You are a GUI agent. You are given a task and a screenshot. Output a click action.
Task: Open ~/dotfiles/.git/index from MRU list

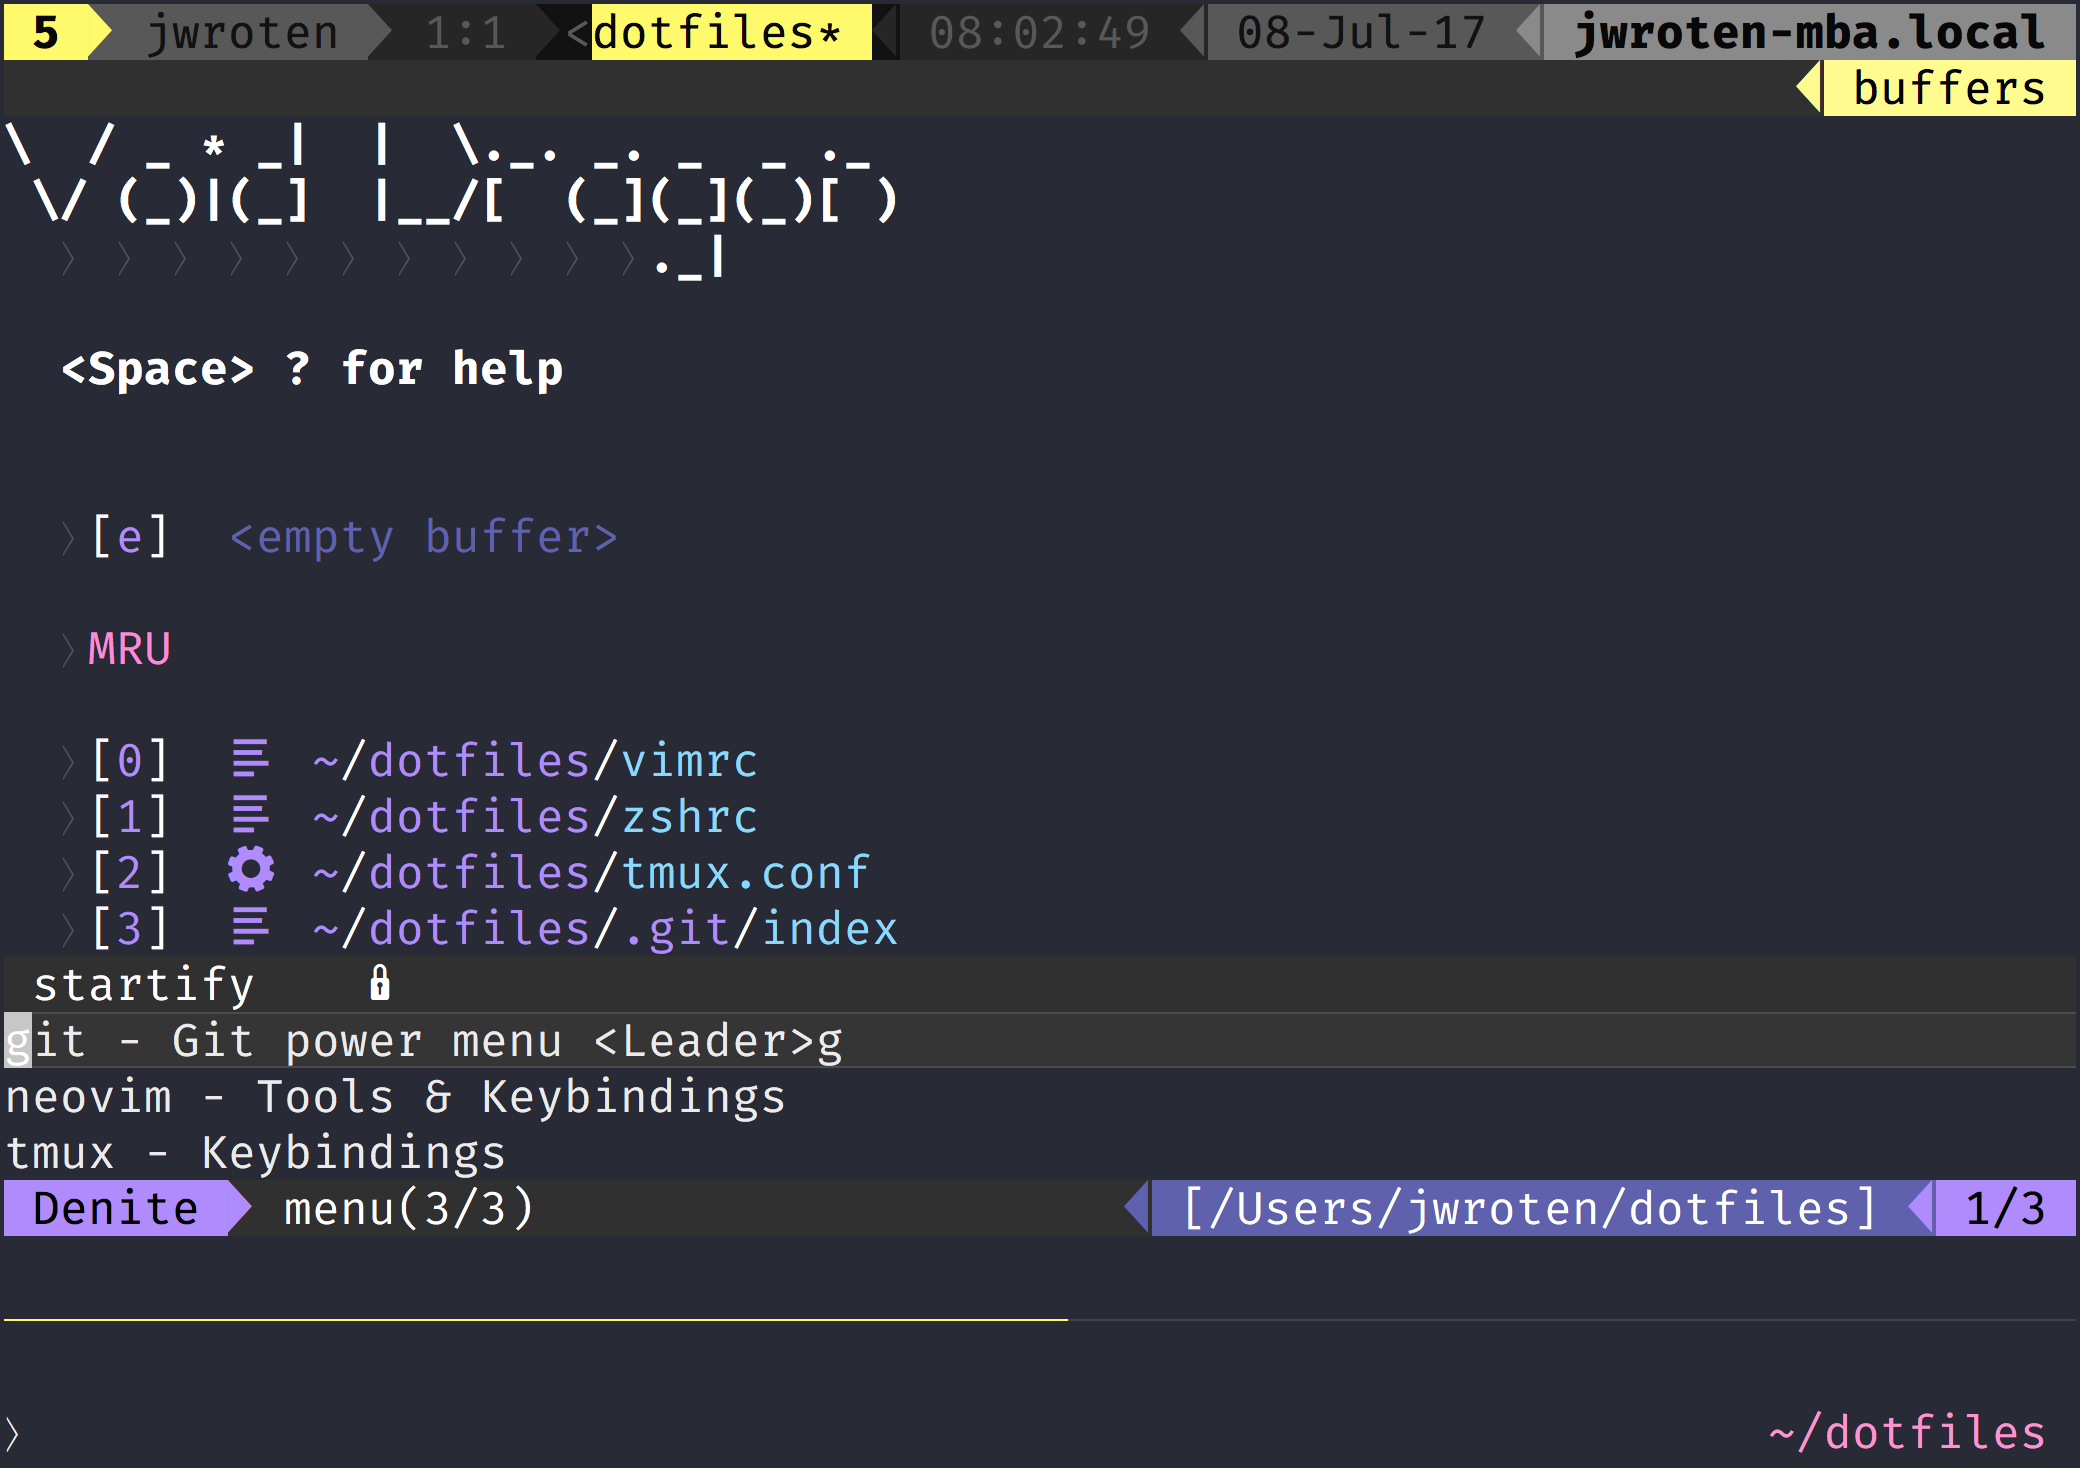(605, 930)
